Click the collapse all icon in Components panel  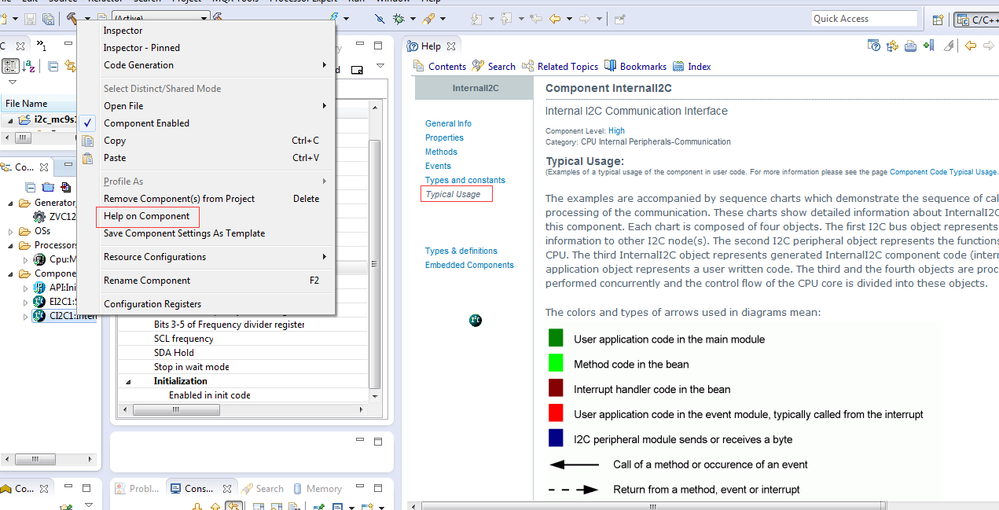[30, 187]
